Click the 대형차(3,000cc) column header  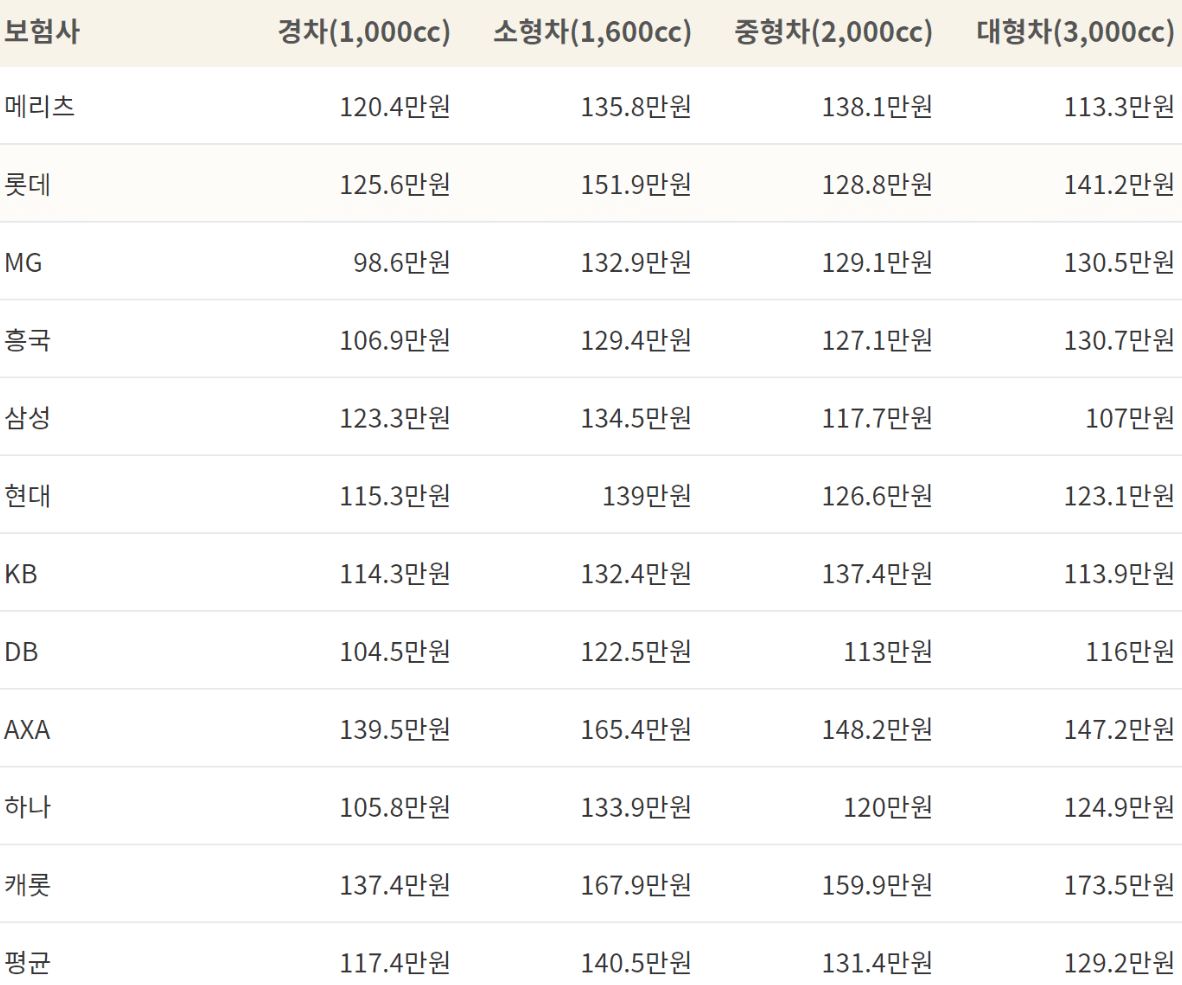click(x=1076, y=32)
